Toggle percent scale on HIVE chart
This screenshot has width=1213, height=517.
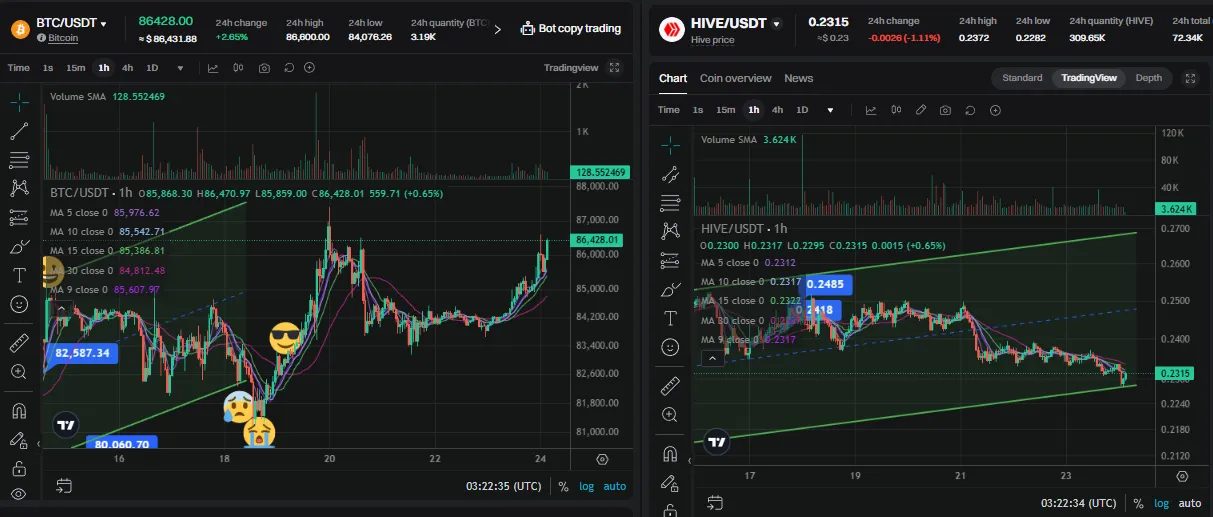point(1138,503)
